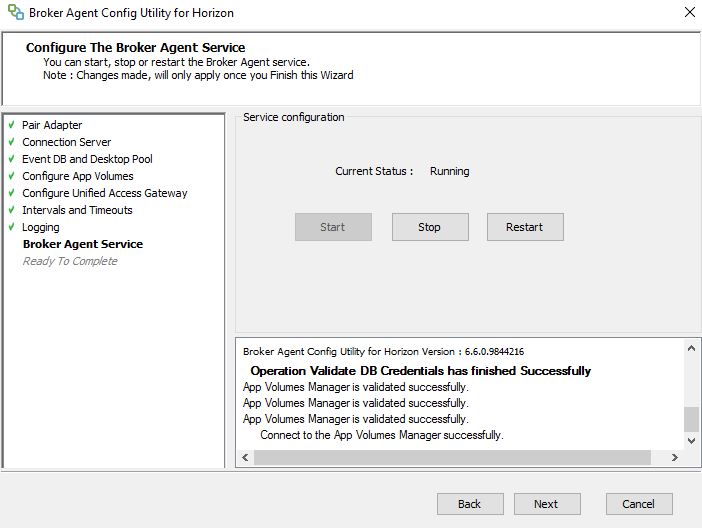Viewport: 702px width, 528px height.
Task: Click the checkmark beside Intervals and Timeouts
Action: [x=12, y=210]
